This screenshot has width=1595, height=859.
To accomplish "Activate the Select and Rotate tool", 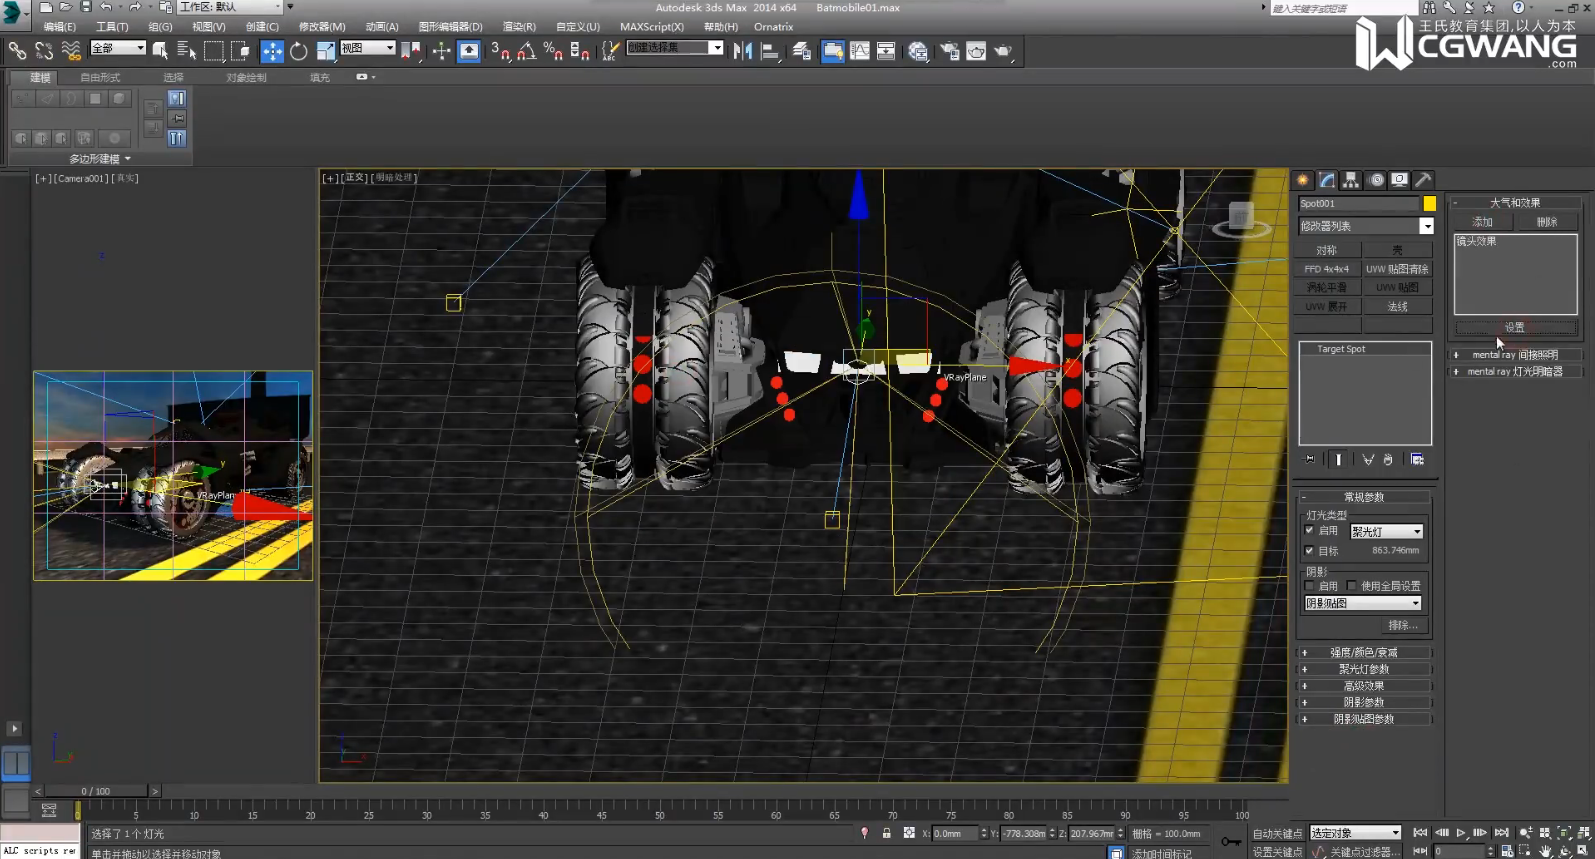I will click(298, 51).
